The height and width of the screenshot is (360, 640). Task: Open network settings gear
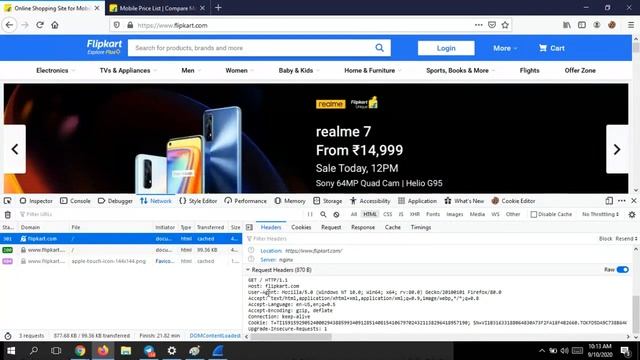click(632, 214)
